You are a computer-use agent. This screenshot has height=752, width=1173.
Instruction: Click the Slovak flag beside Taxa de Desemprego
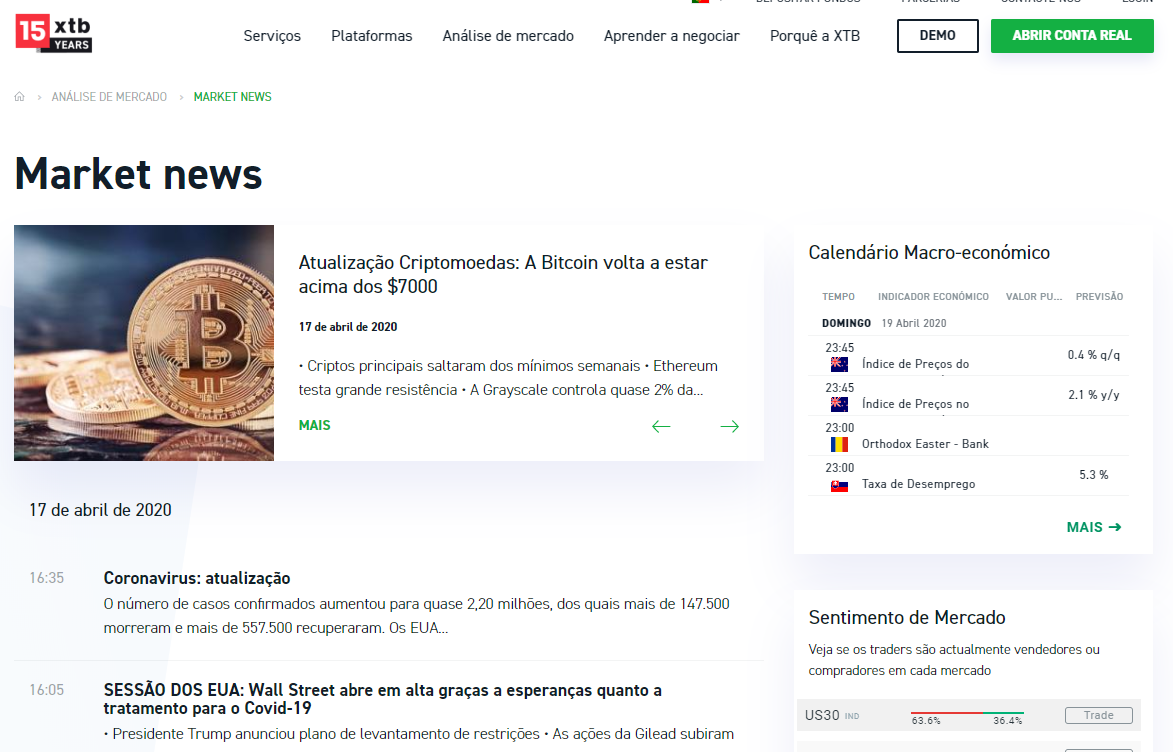pyautogui.click(x=839, y=486)
